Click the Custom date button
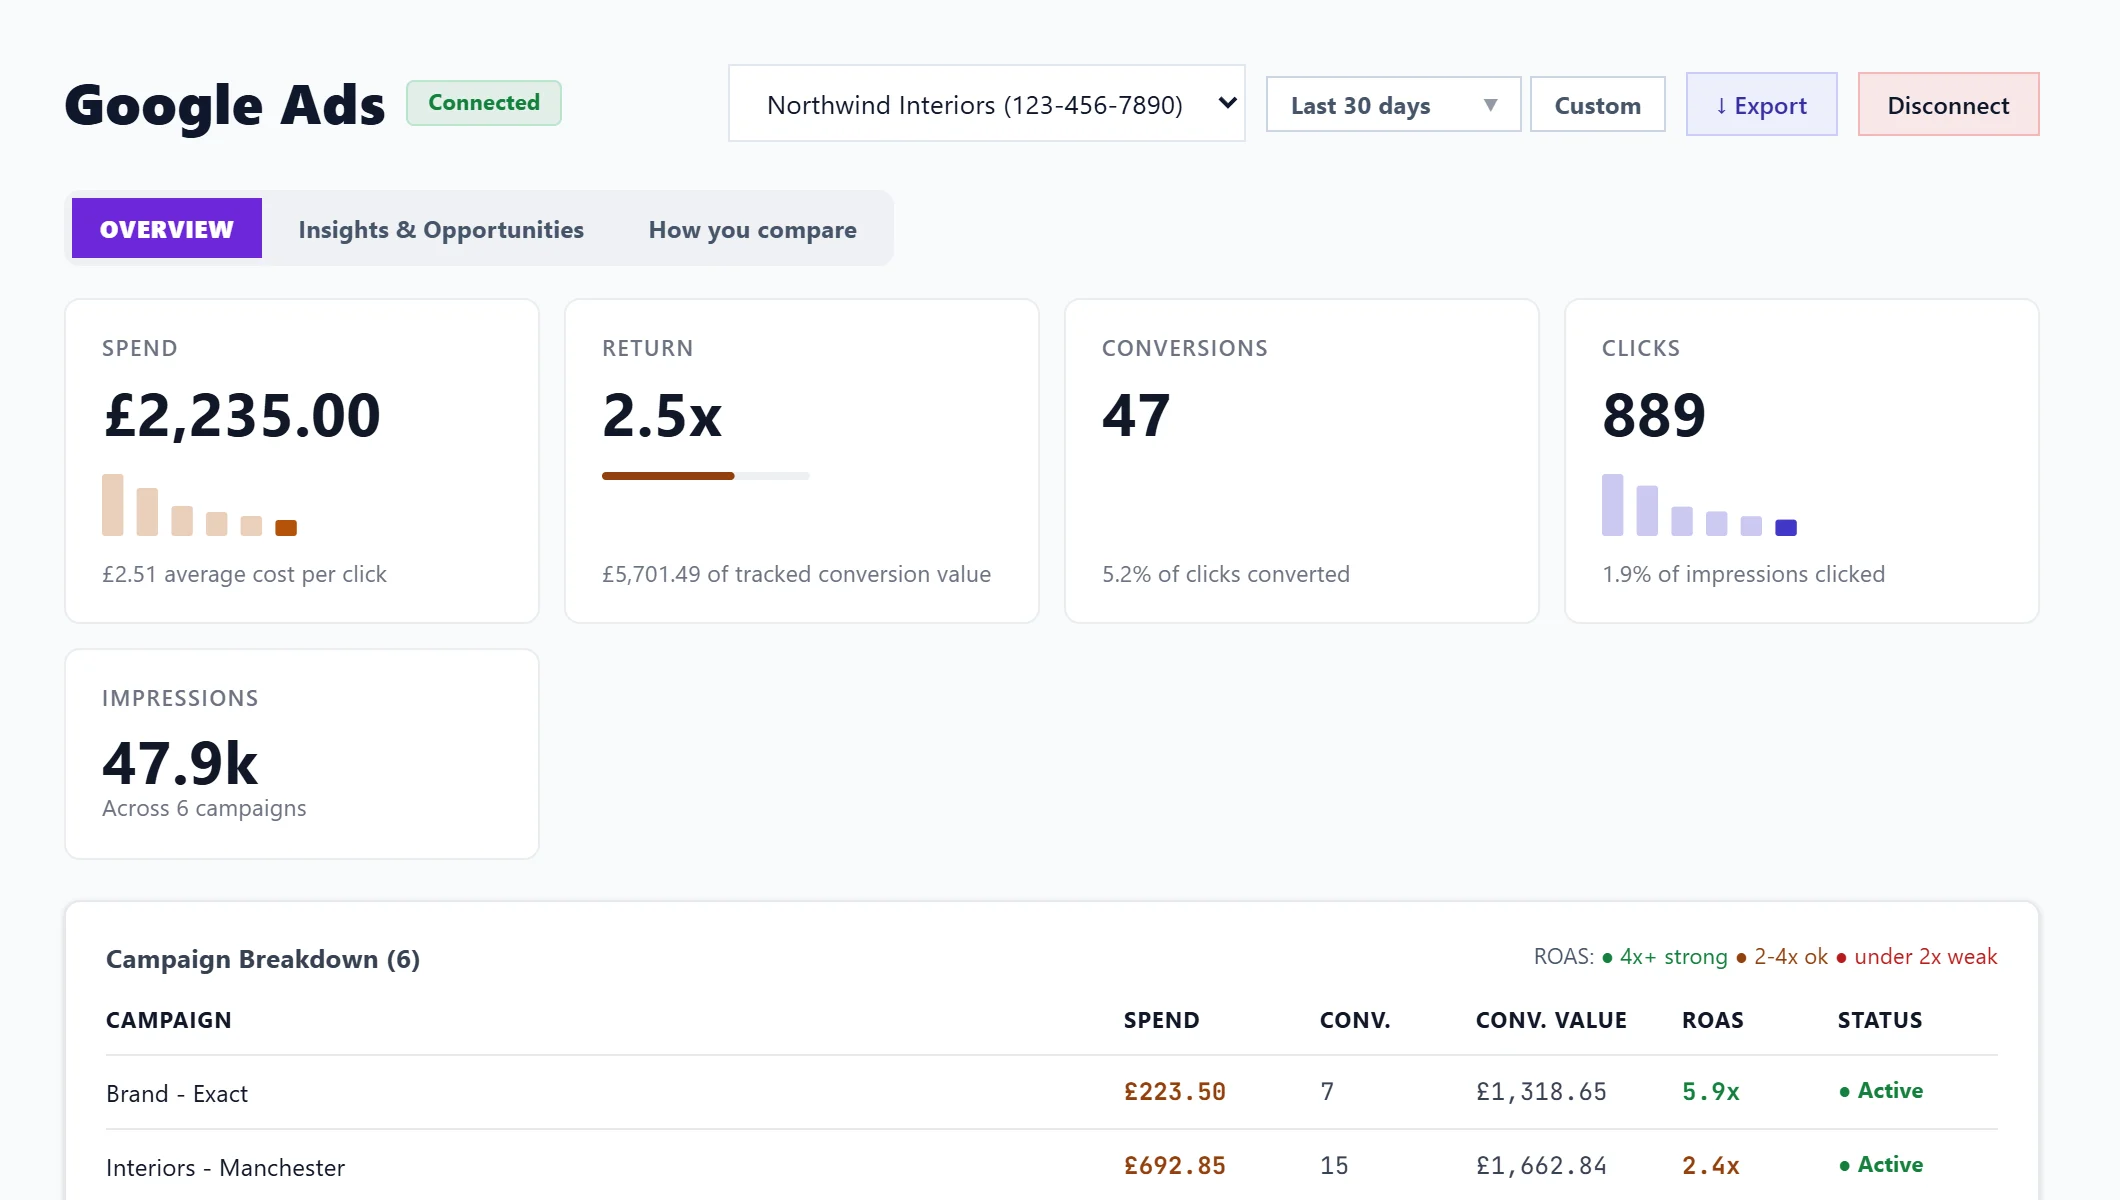 1597,105
